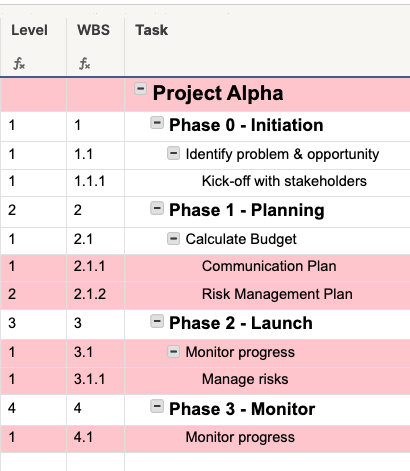
Task: Collapse Phase 2 - Launch group
Action: pos(157,322)
